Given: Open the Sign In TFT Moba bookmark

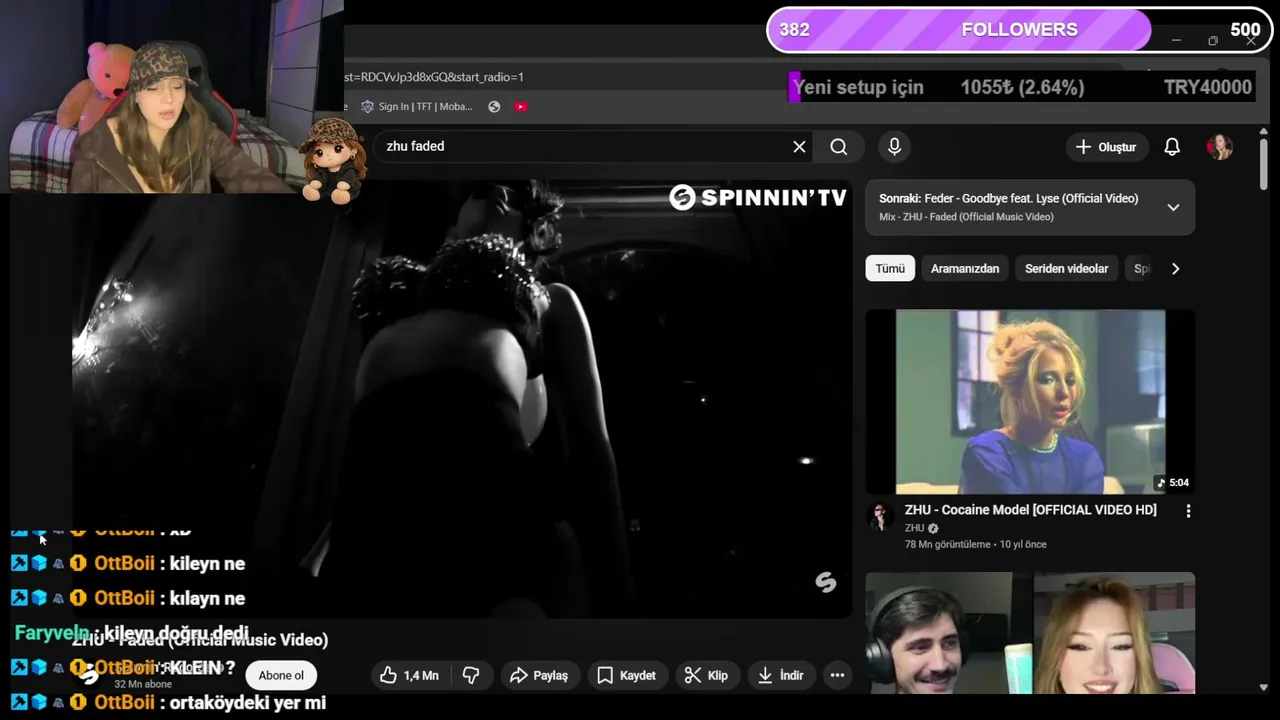Looking at the screenshot, I should click(x=417, y=107).
